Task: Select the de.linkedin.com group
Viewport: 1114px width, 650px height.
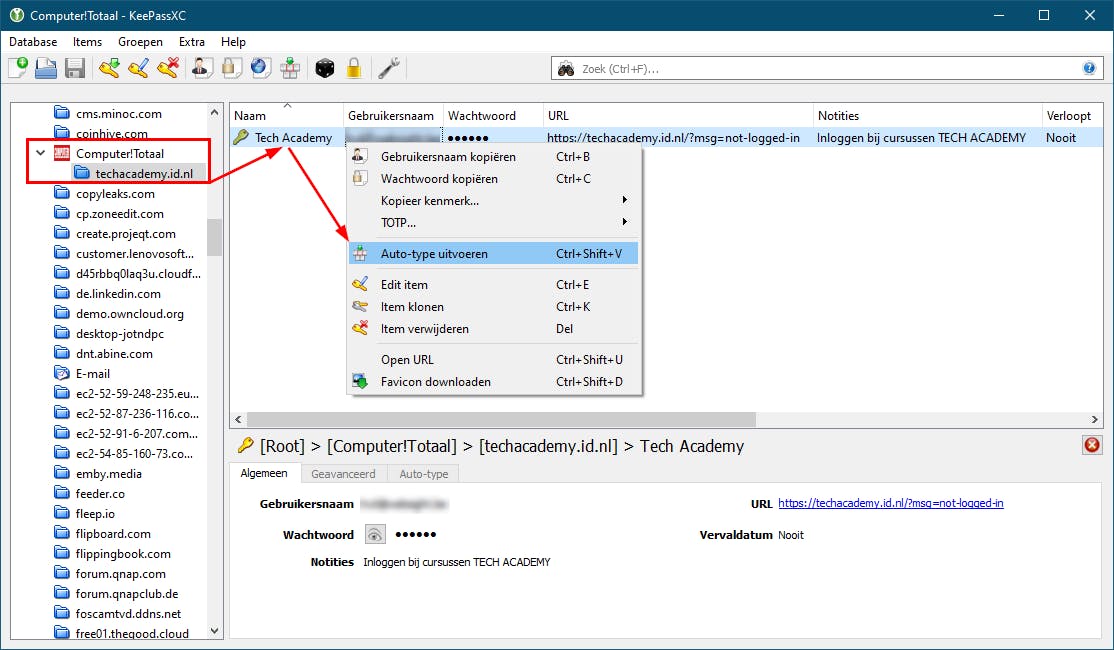Action: point(118,293)
